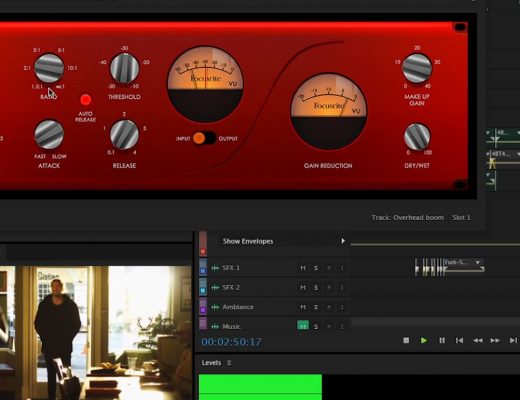Mute the SFX 2 track
This screenshot has height=400, width=520.
303,288
